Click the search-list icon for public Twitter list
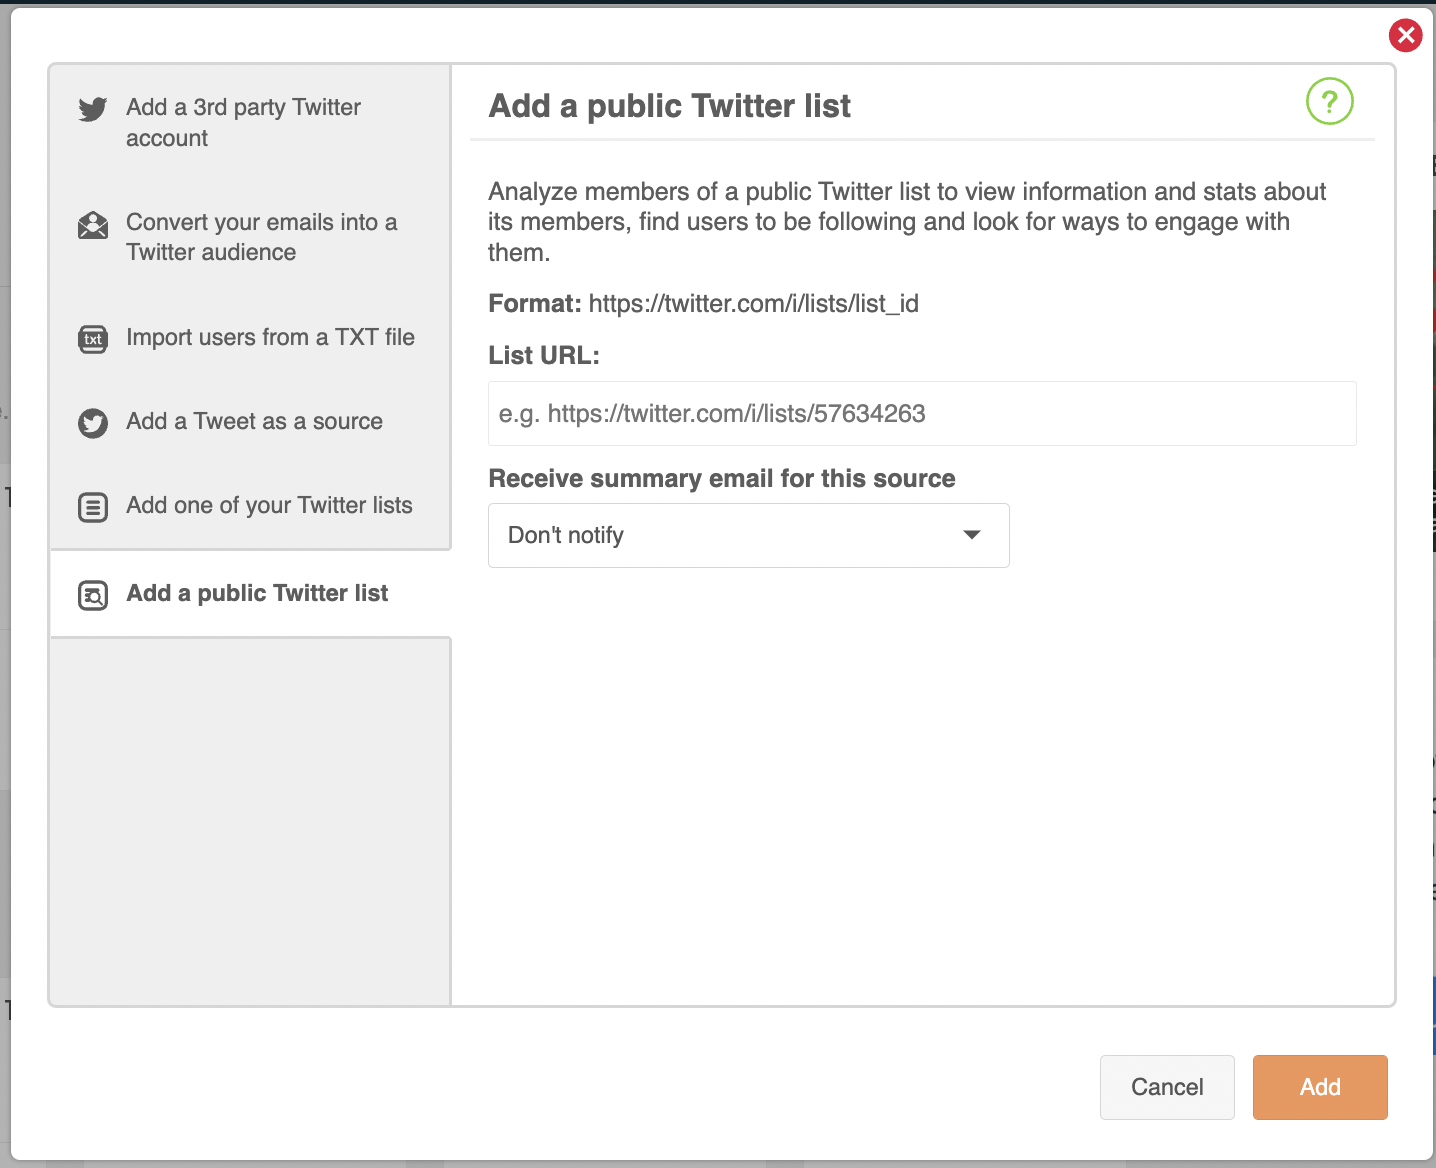 pyautogui.click(x=93, y=596)
